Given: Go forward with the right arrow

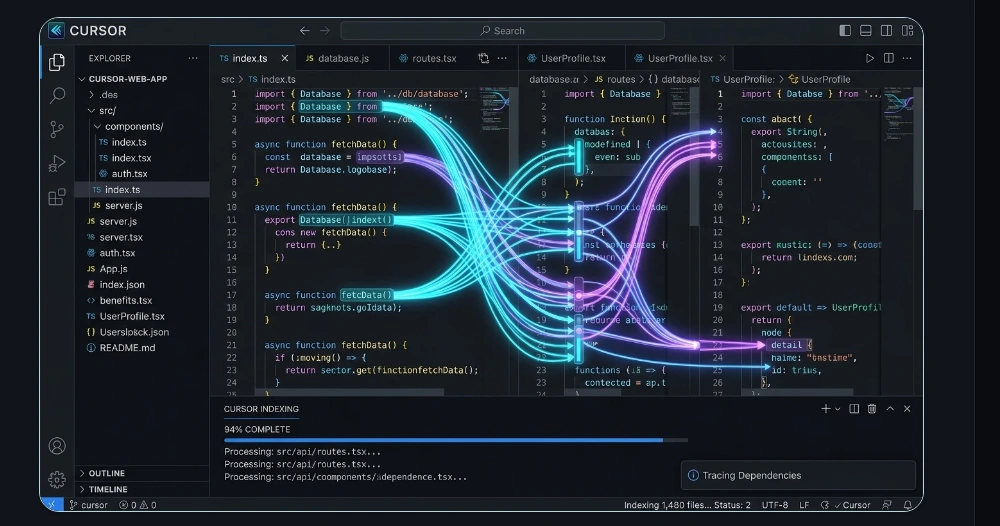Looking at the screenshot, I should [x=325, y=31].
